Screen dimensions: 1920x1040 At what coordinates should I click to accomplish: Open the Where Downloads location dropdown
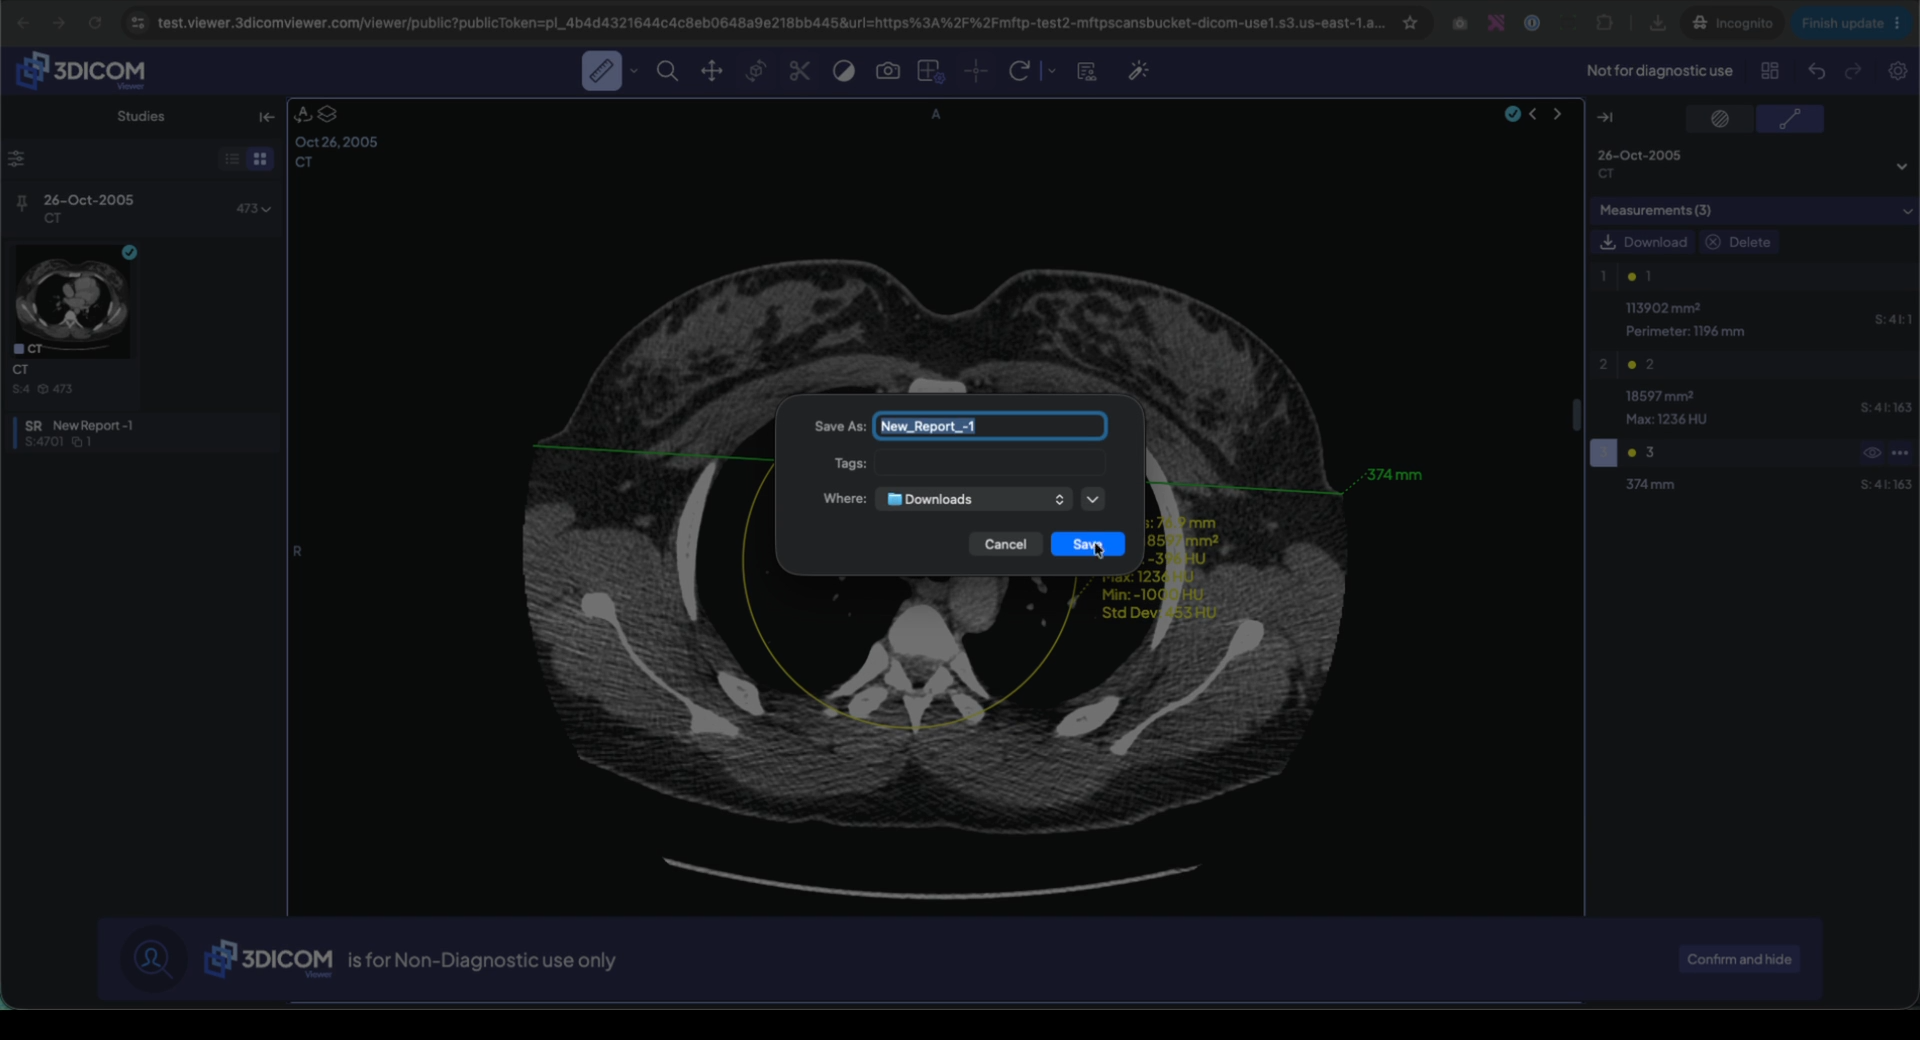point(974,499)
